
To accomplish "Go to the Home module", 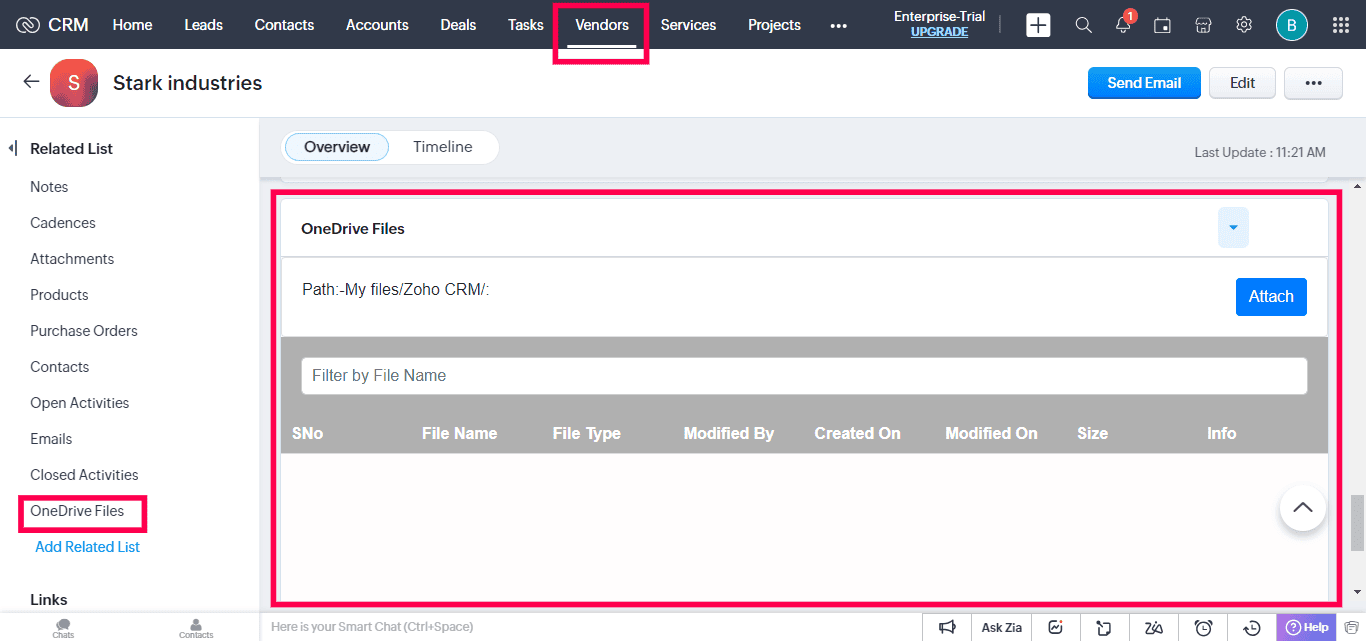I will (132, 25).
